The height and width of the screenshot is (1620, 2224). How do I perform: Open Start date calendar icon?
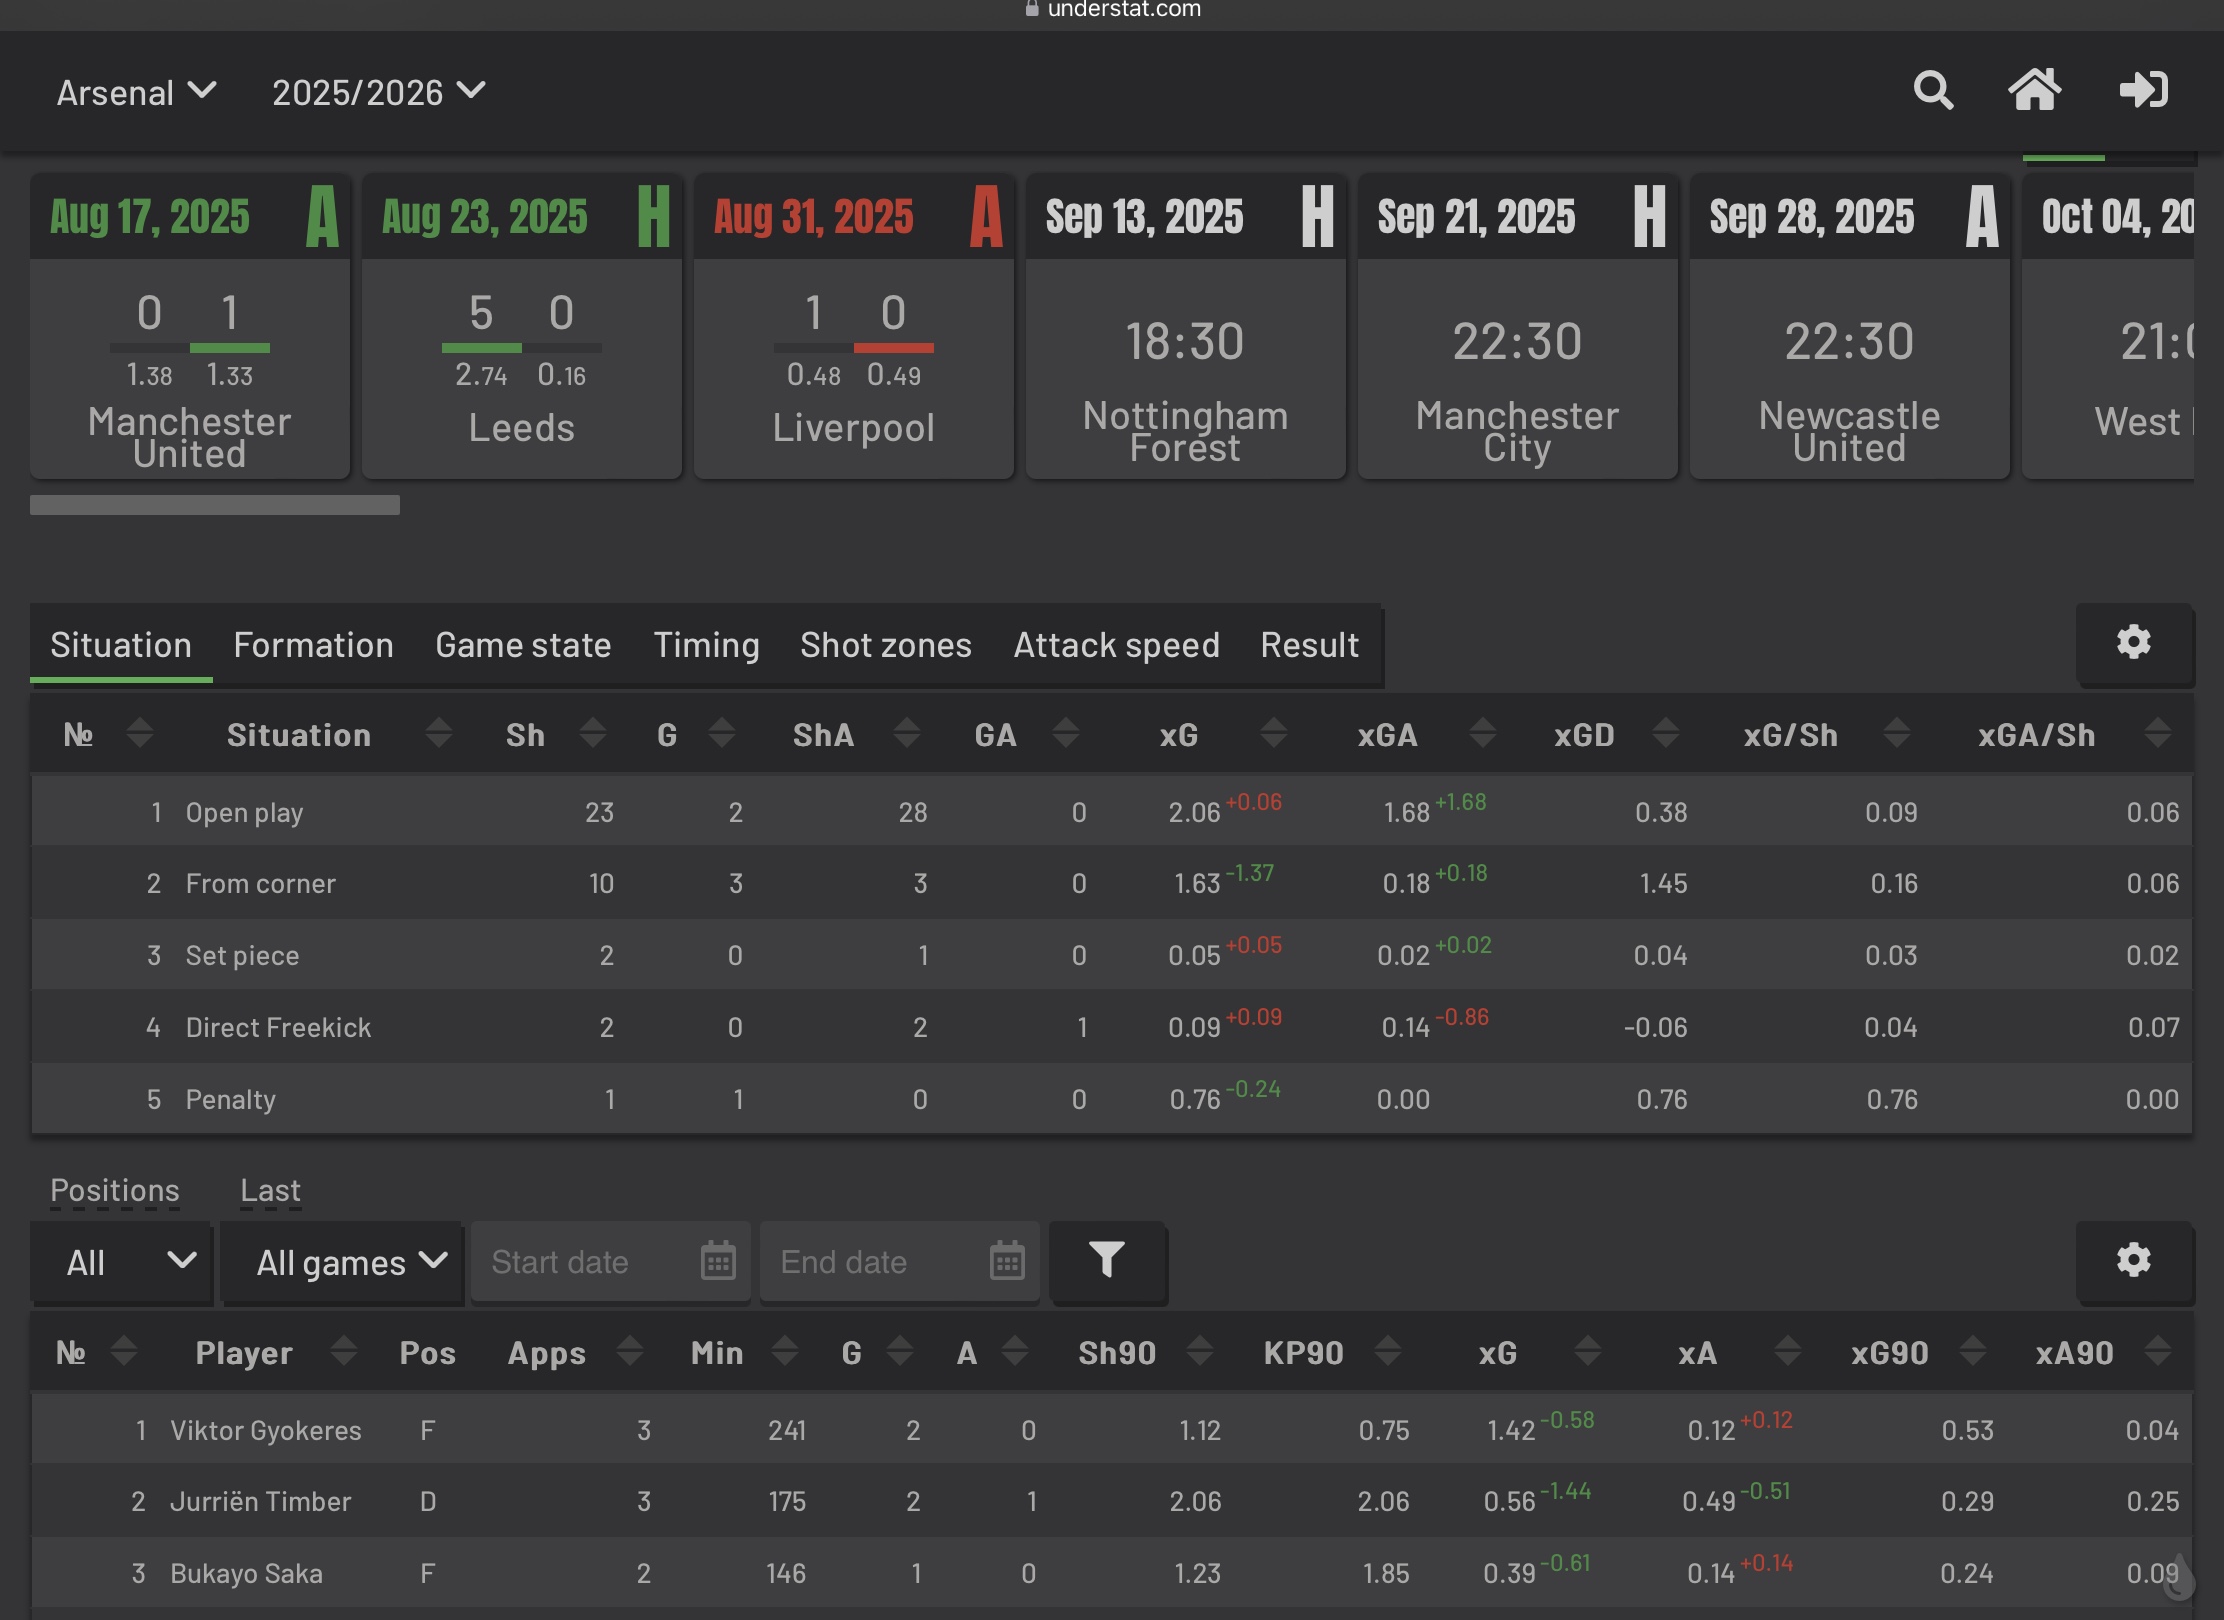[718, 1261]
